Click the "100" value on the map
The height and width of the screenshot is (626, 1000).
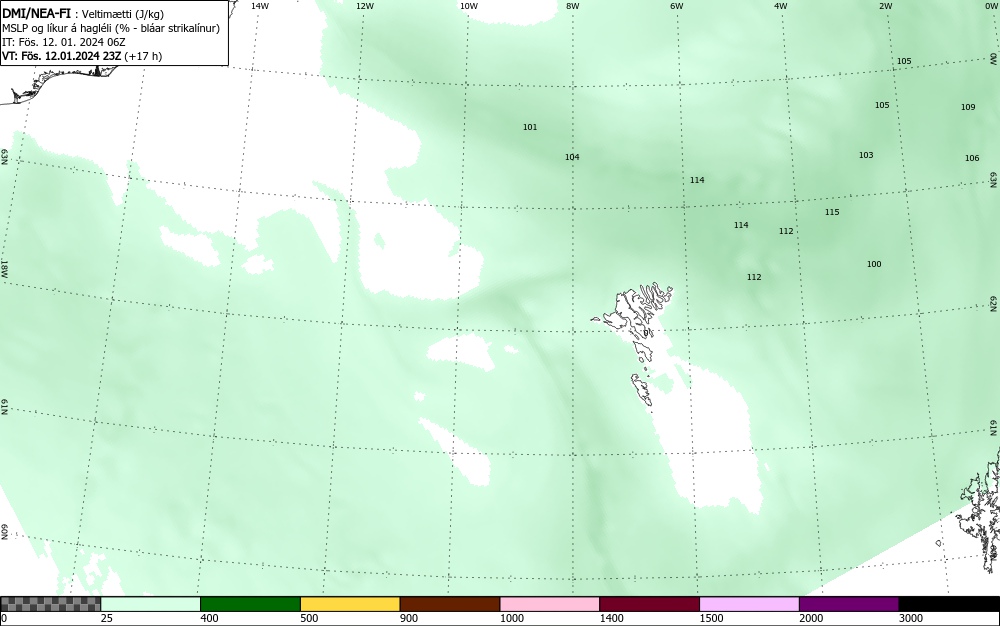coord(874,264)
